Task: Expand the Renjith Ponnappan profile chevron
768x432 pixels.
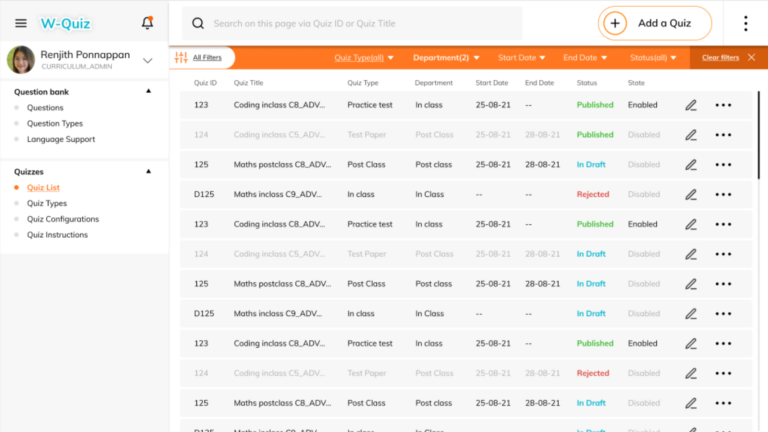Action: [147, 61]
